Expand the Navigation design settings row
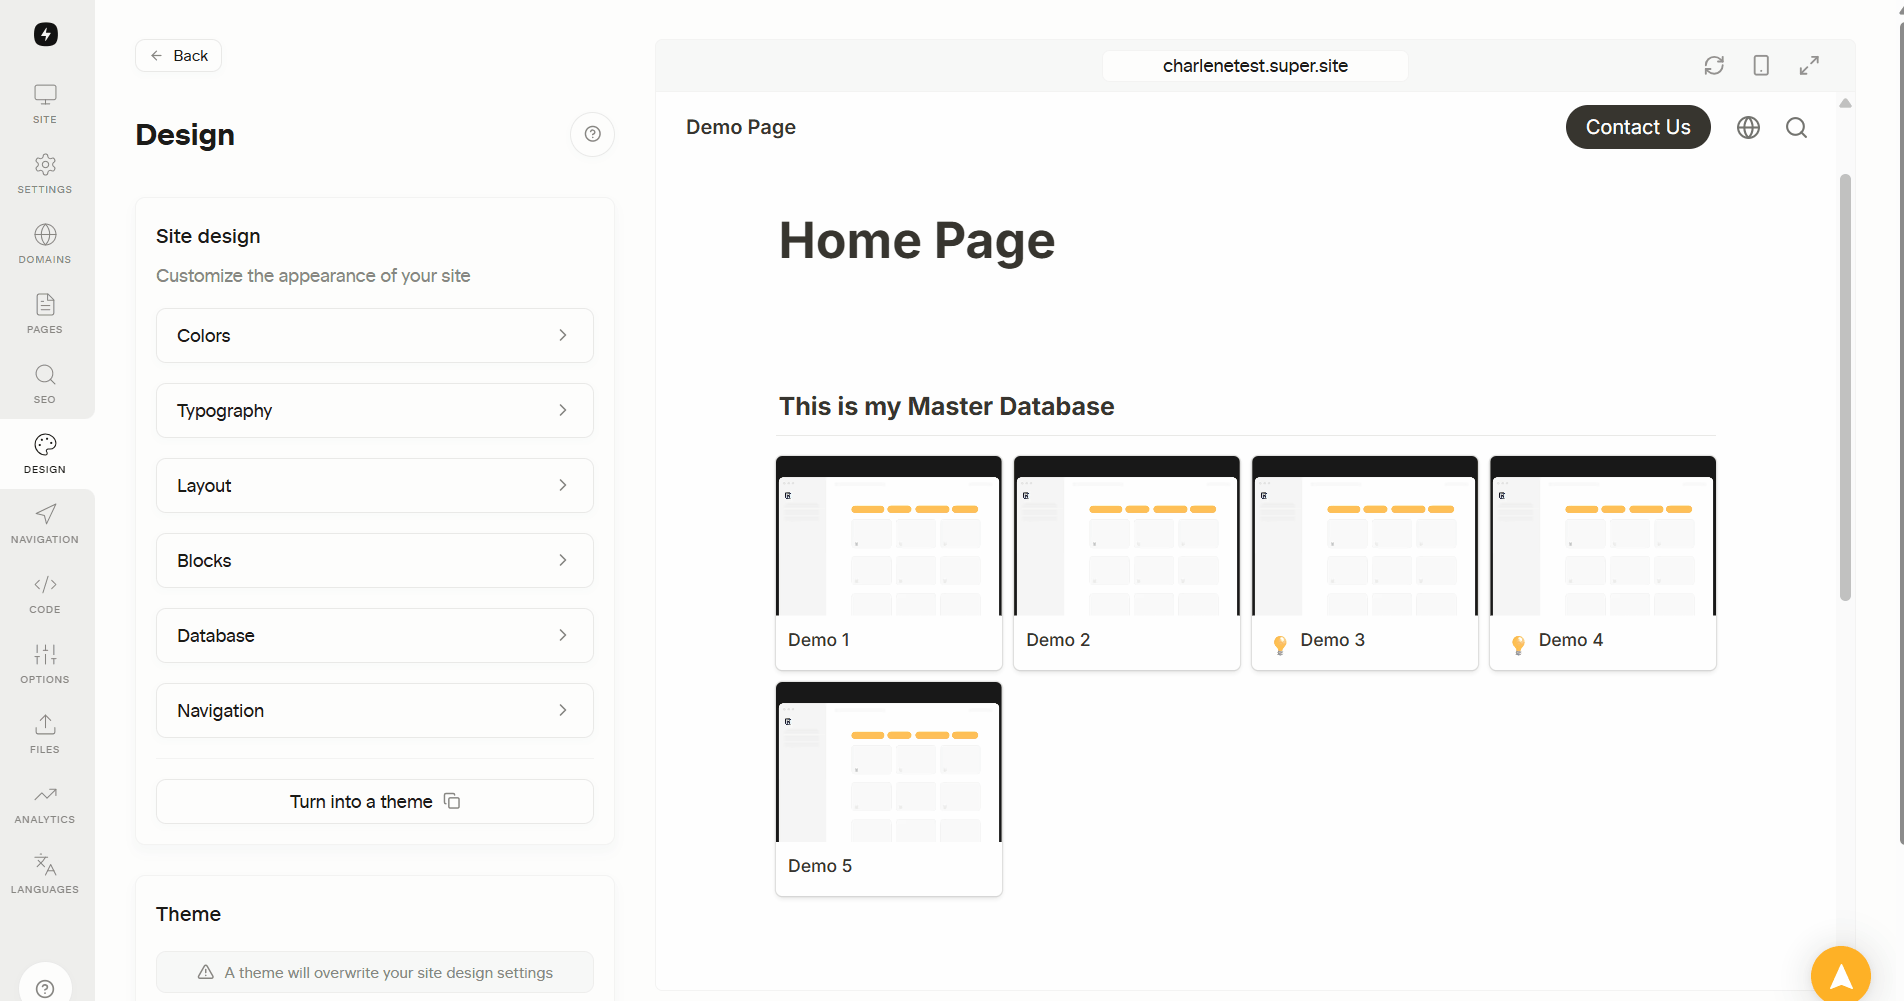Screen dimensions: 1904x1001 (x=375, y=710)
